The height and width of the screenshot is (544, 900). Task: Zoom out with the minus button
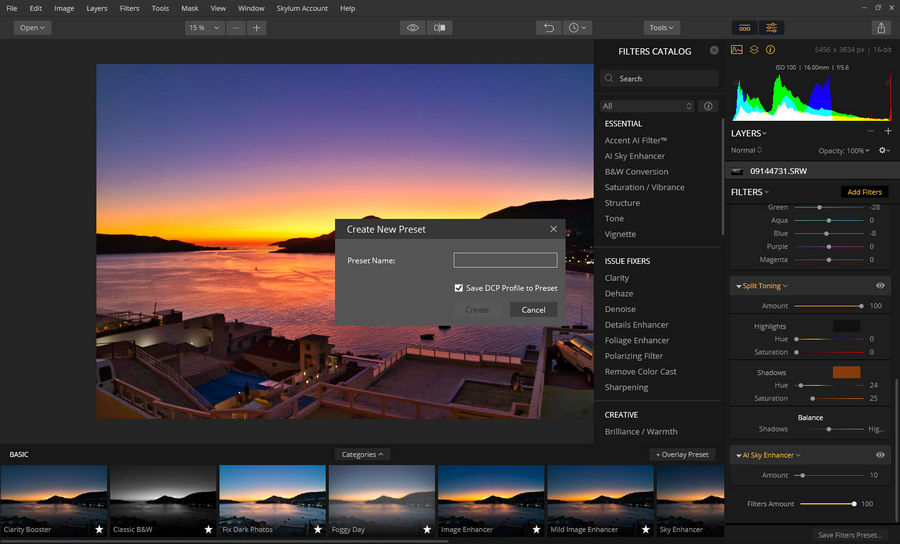[x=235, y=28]
